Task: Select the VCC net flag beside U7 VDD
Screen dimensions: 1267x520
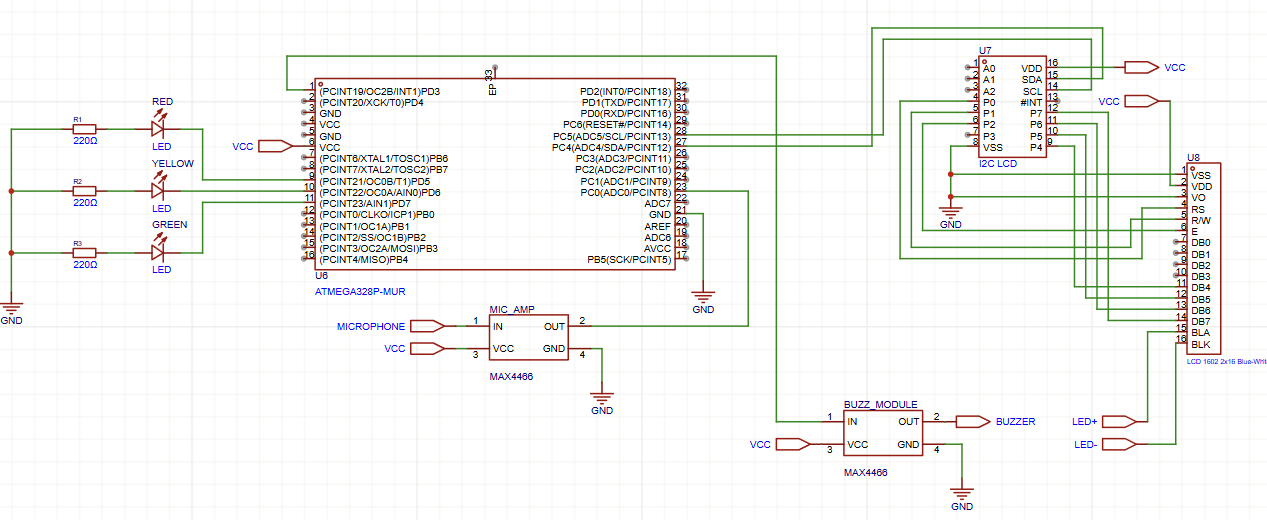Action: coord(1140,67)
